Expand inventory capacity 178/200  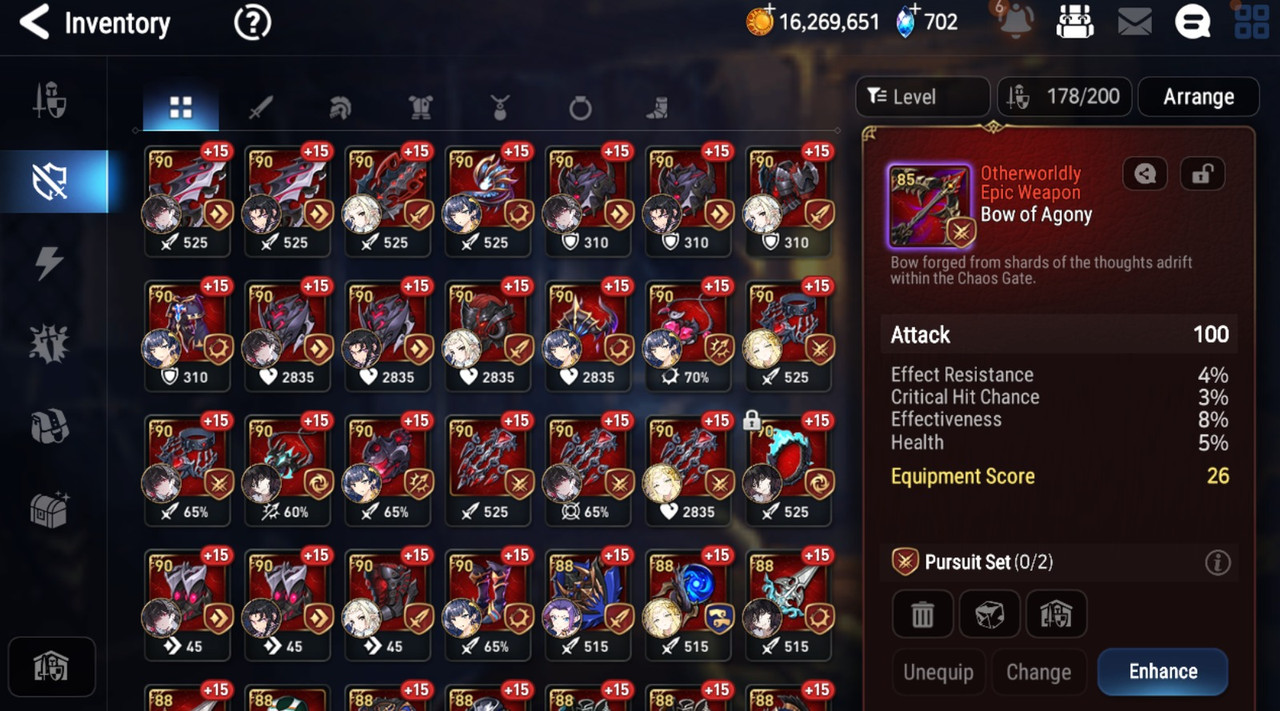point(1064,97)
